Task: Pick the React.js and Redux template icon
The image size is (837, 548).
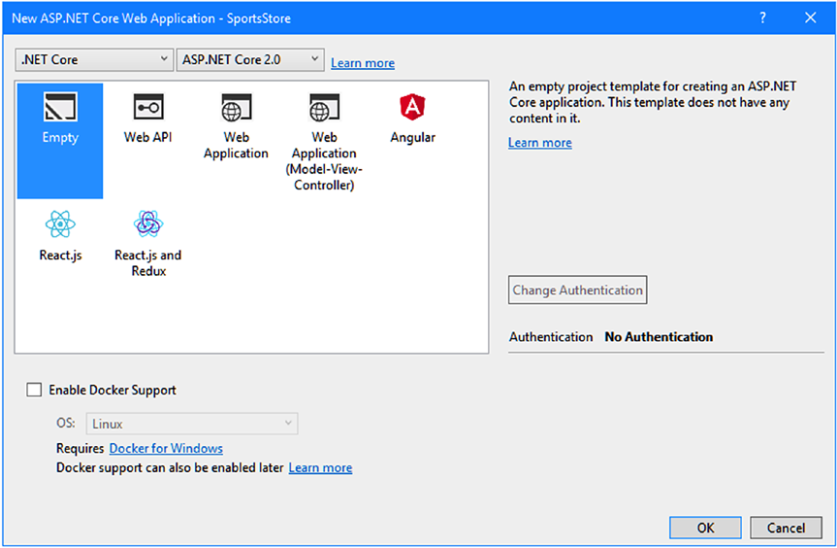Action: (x=148, y=225)
